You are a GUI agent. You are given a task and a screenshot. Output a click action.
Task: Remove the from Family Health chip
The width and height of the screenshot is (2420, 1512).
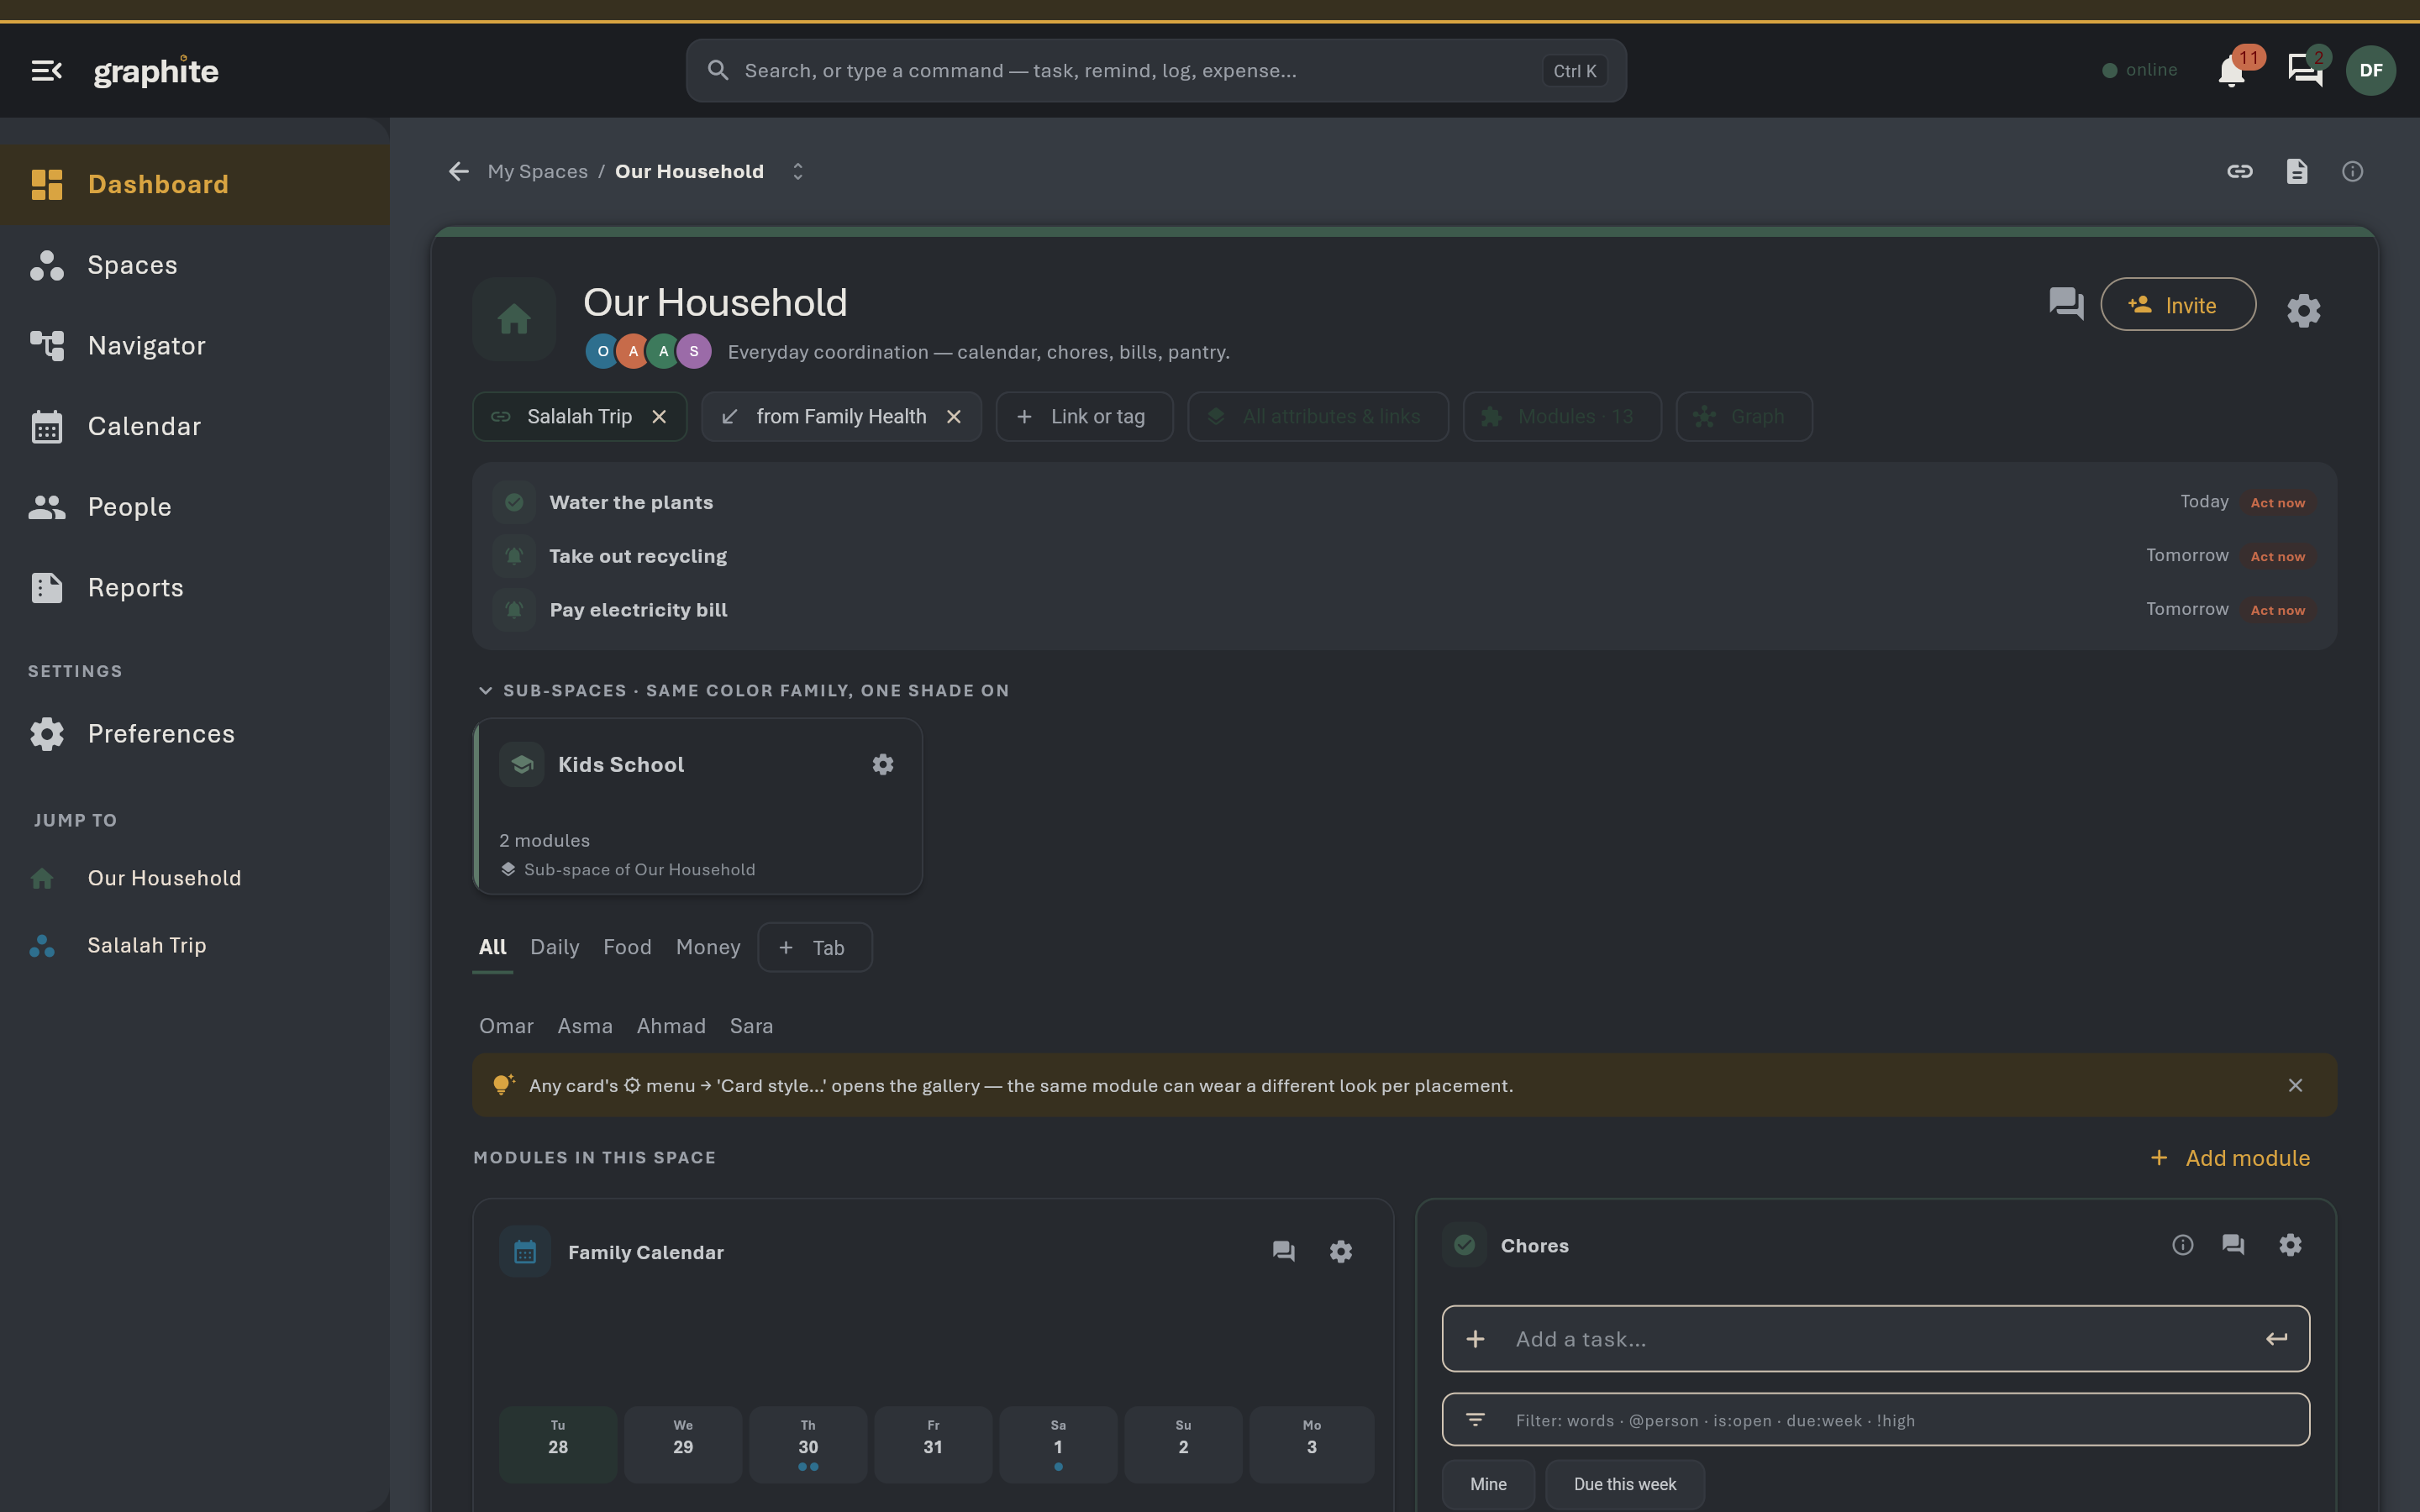click(954, 417)
